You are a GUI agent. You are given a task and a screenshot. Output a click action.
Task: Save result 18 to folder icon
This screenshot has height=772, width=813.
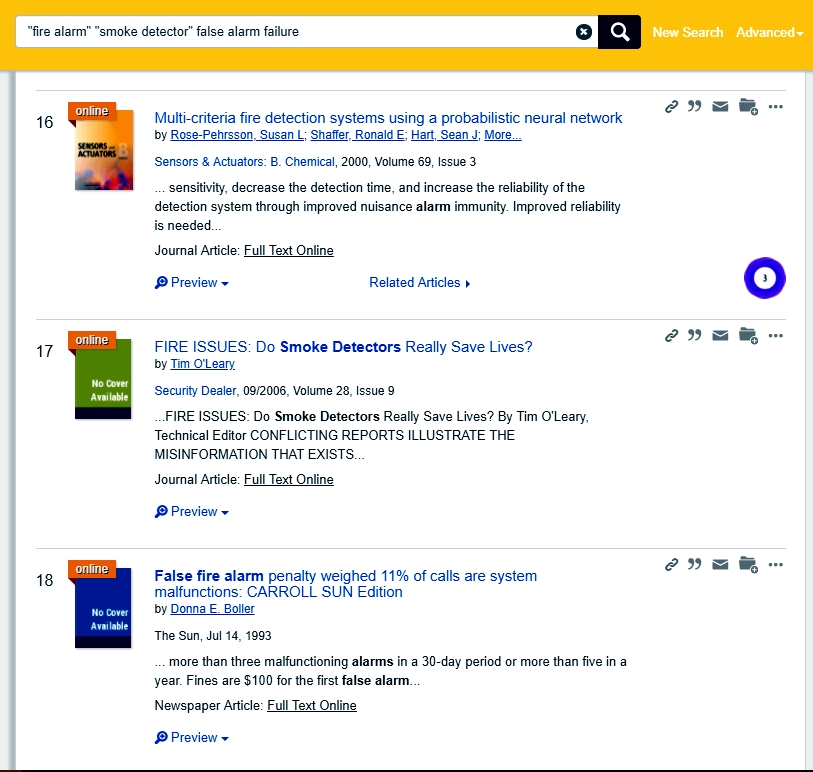coord(748,565)
